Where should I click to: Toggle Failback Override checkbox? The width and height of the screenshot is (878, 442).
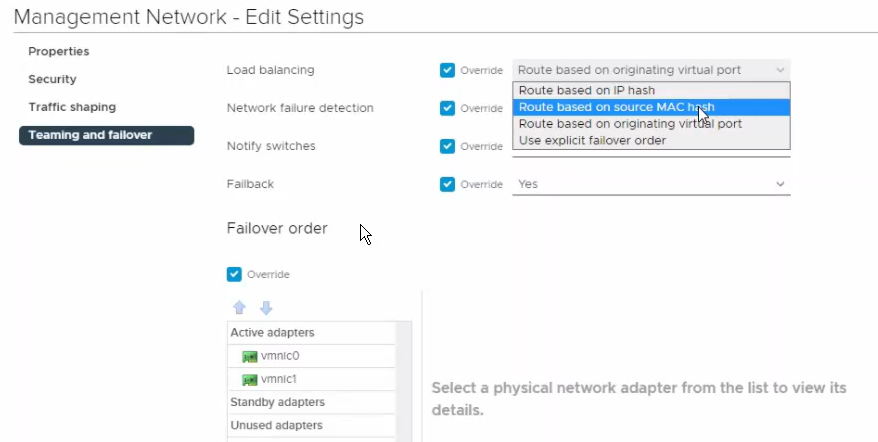click(x=447, y=184)
